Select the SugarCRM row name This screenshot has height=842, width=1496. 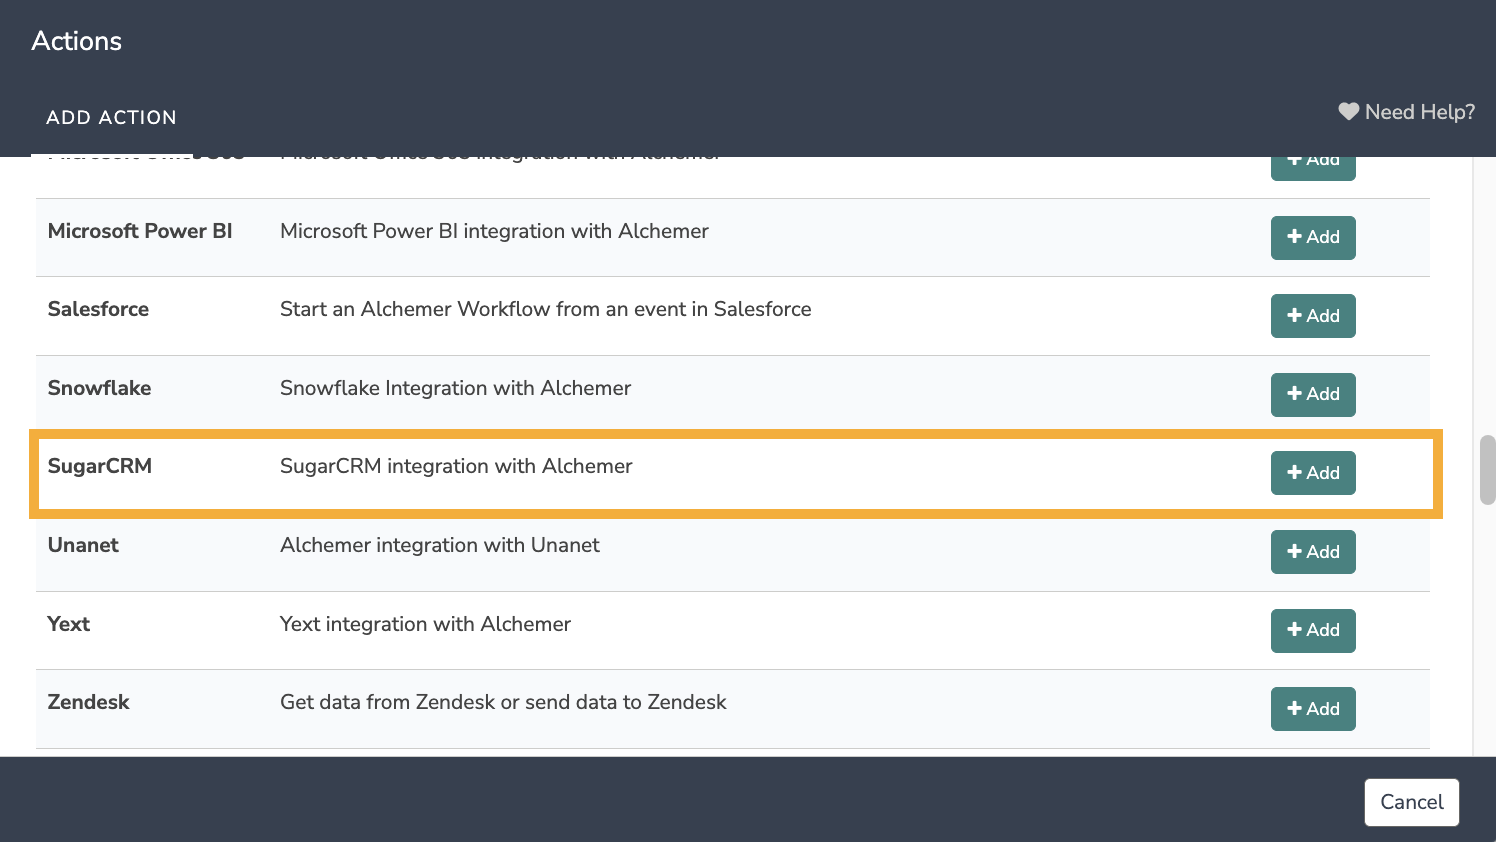(x=100, y=466)
